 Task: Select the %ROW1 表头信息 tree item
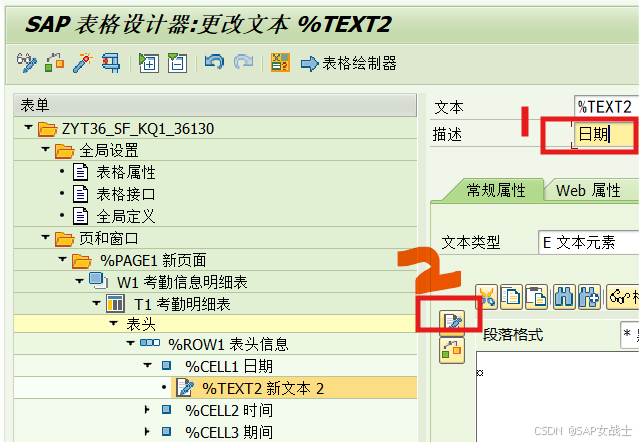point(229,344)
